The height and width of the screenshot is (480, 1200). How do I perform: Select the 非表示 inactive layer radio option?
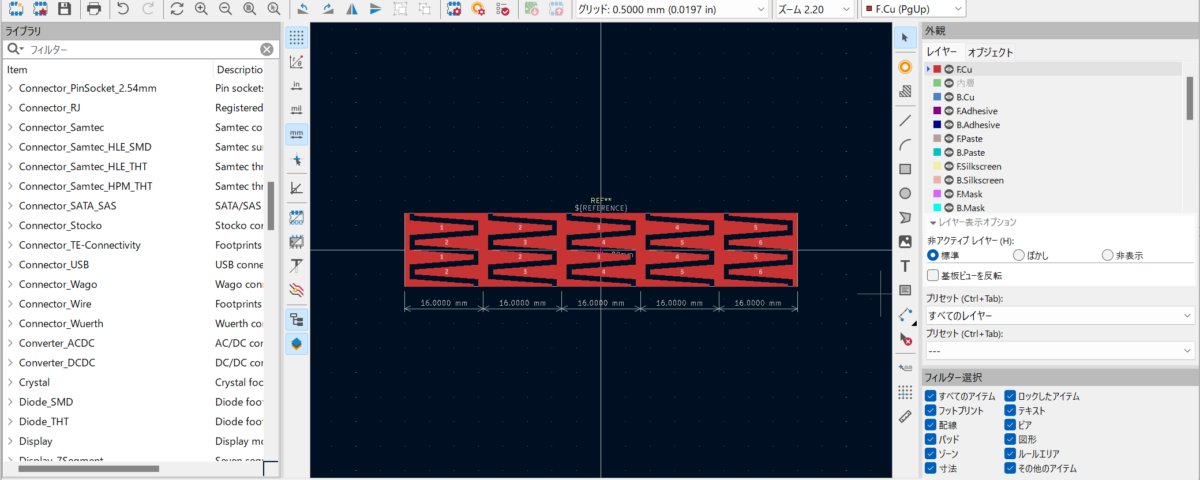[x=1107, y=255]
